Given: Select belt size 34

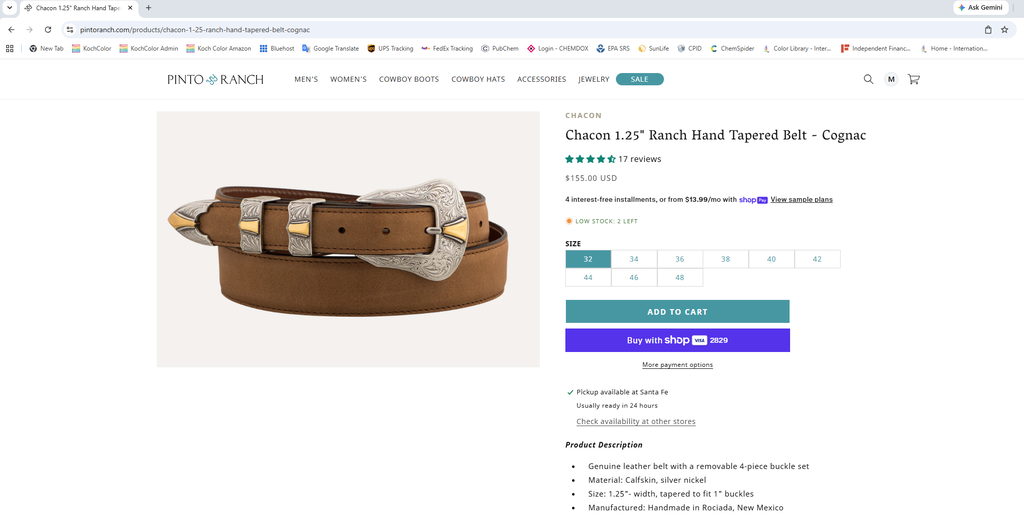Looking at the screenshot, I should (634, 259).
